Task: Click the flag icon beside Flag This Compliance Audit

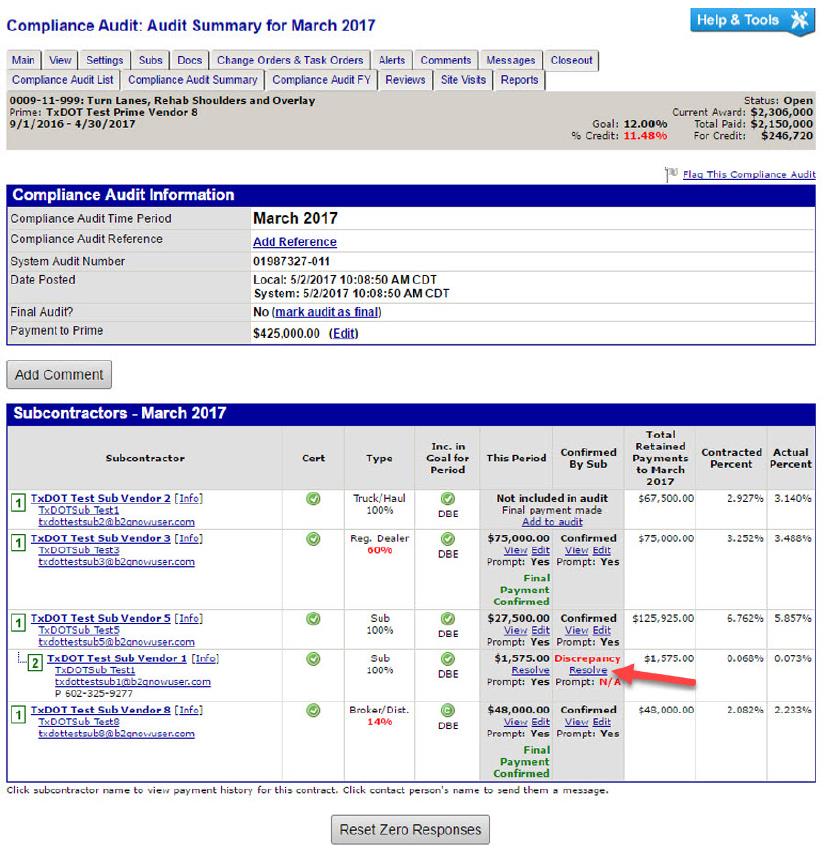Action: [x=672, y=175]
